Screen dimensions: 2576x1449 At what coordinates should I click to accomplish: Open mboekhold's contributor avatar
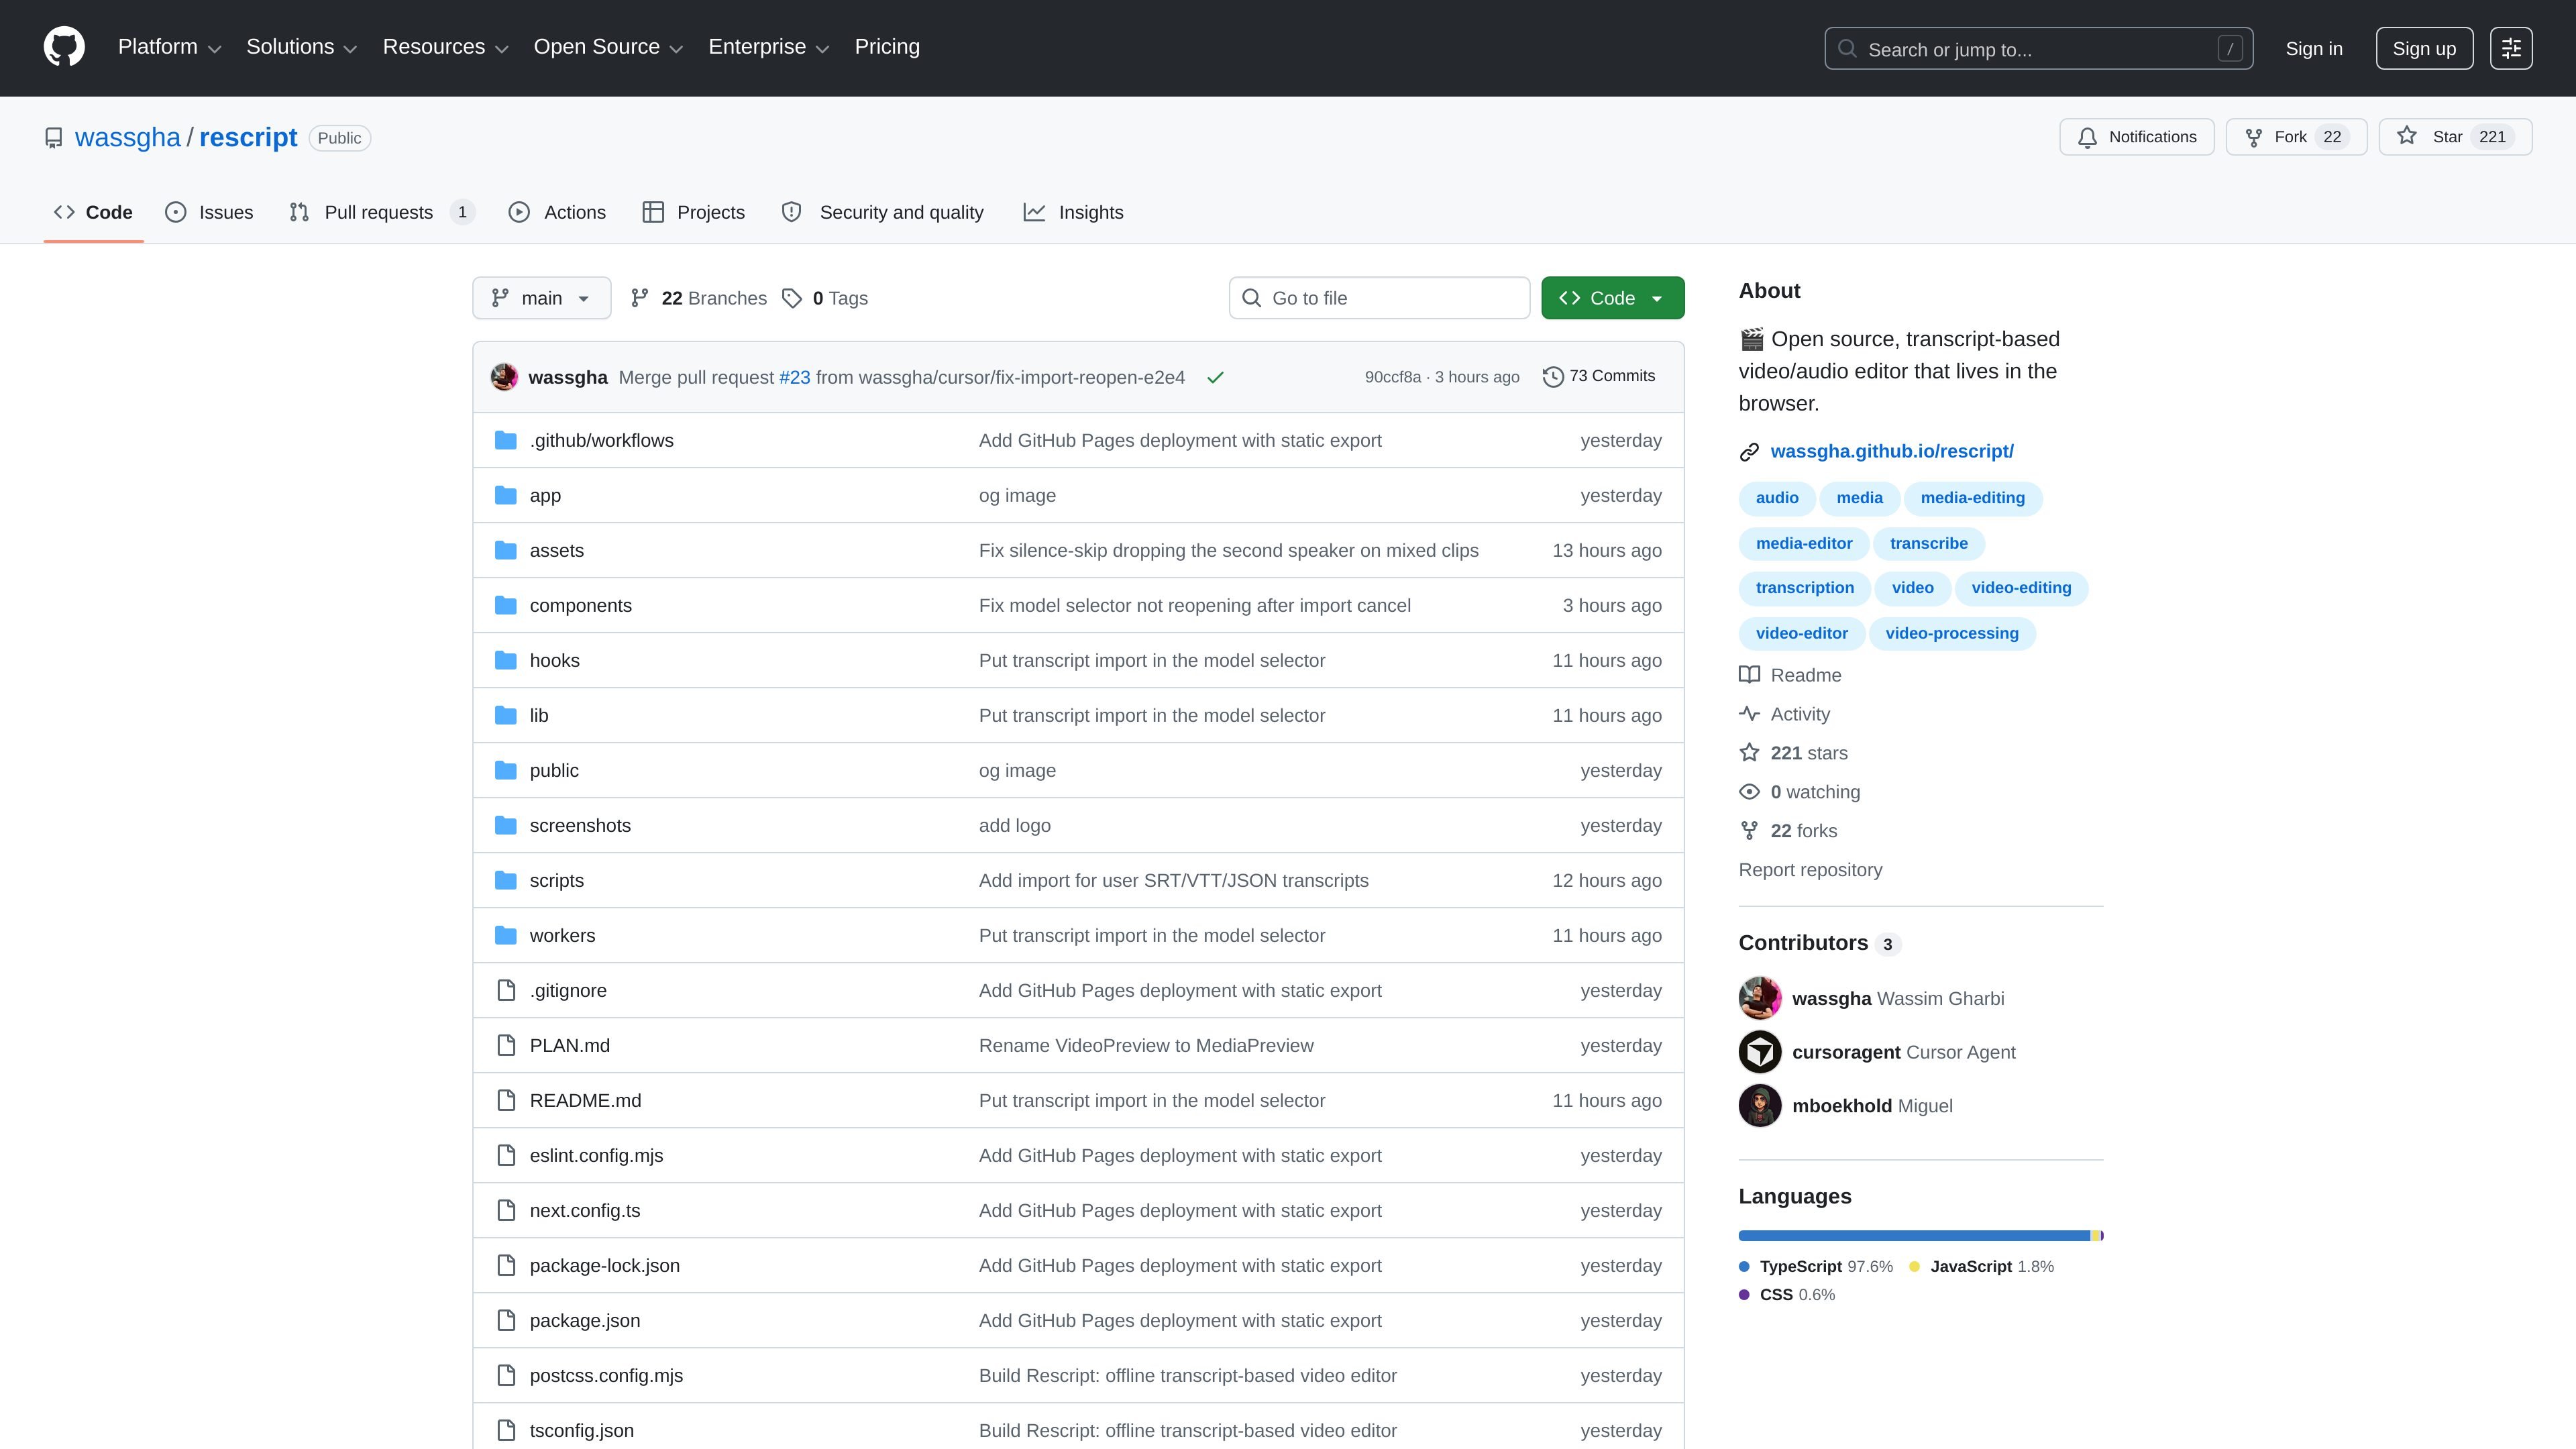(x=1760, y=1106)
